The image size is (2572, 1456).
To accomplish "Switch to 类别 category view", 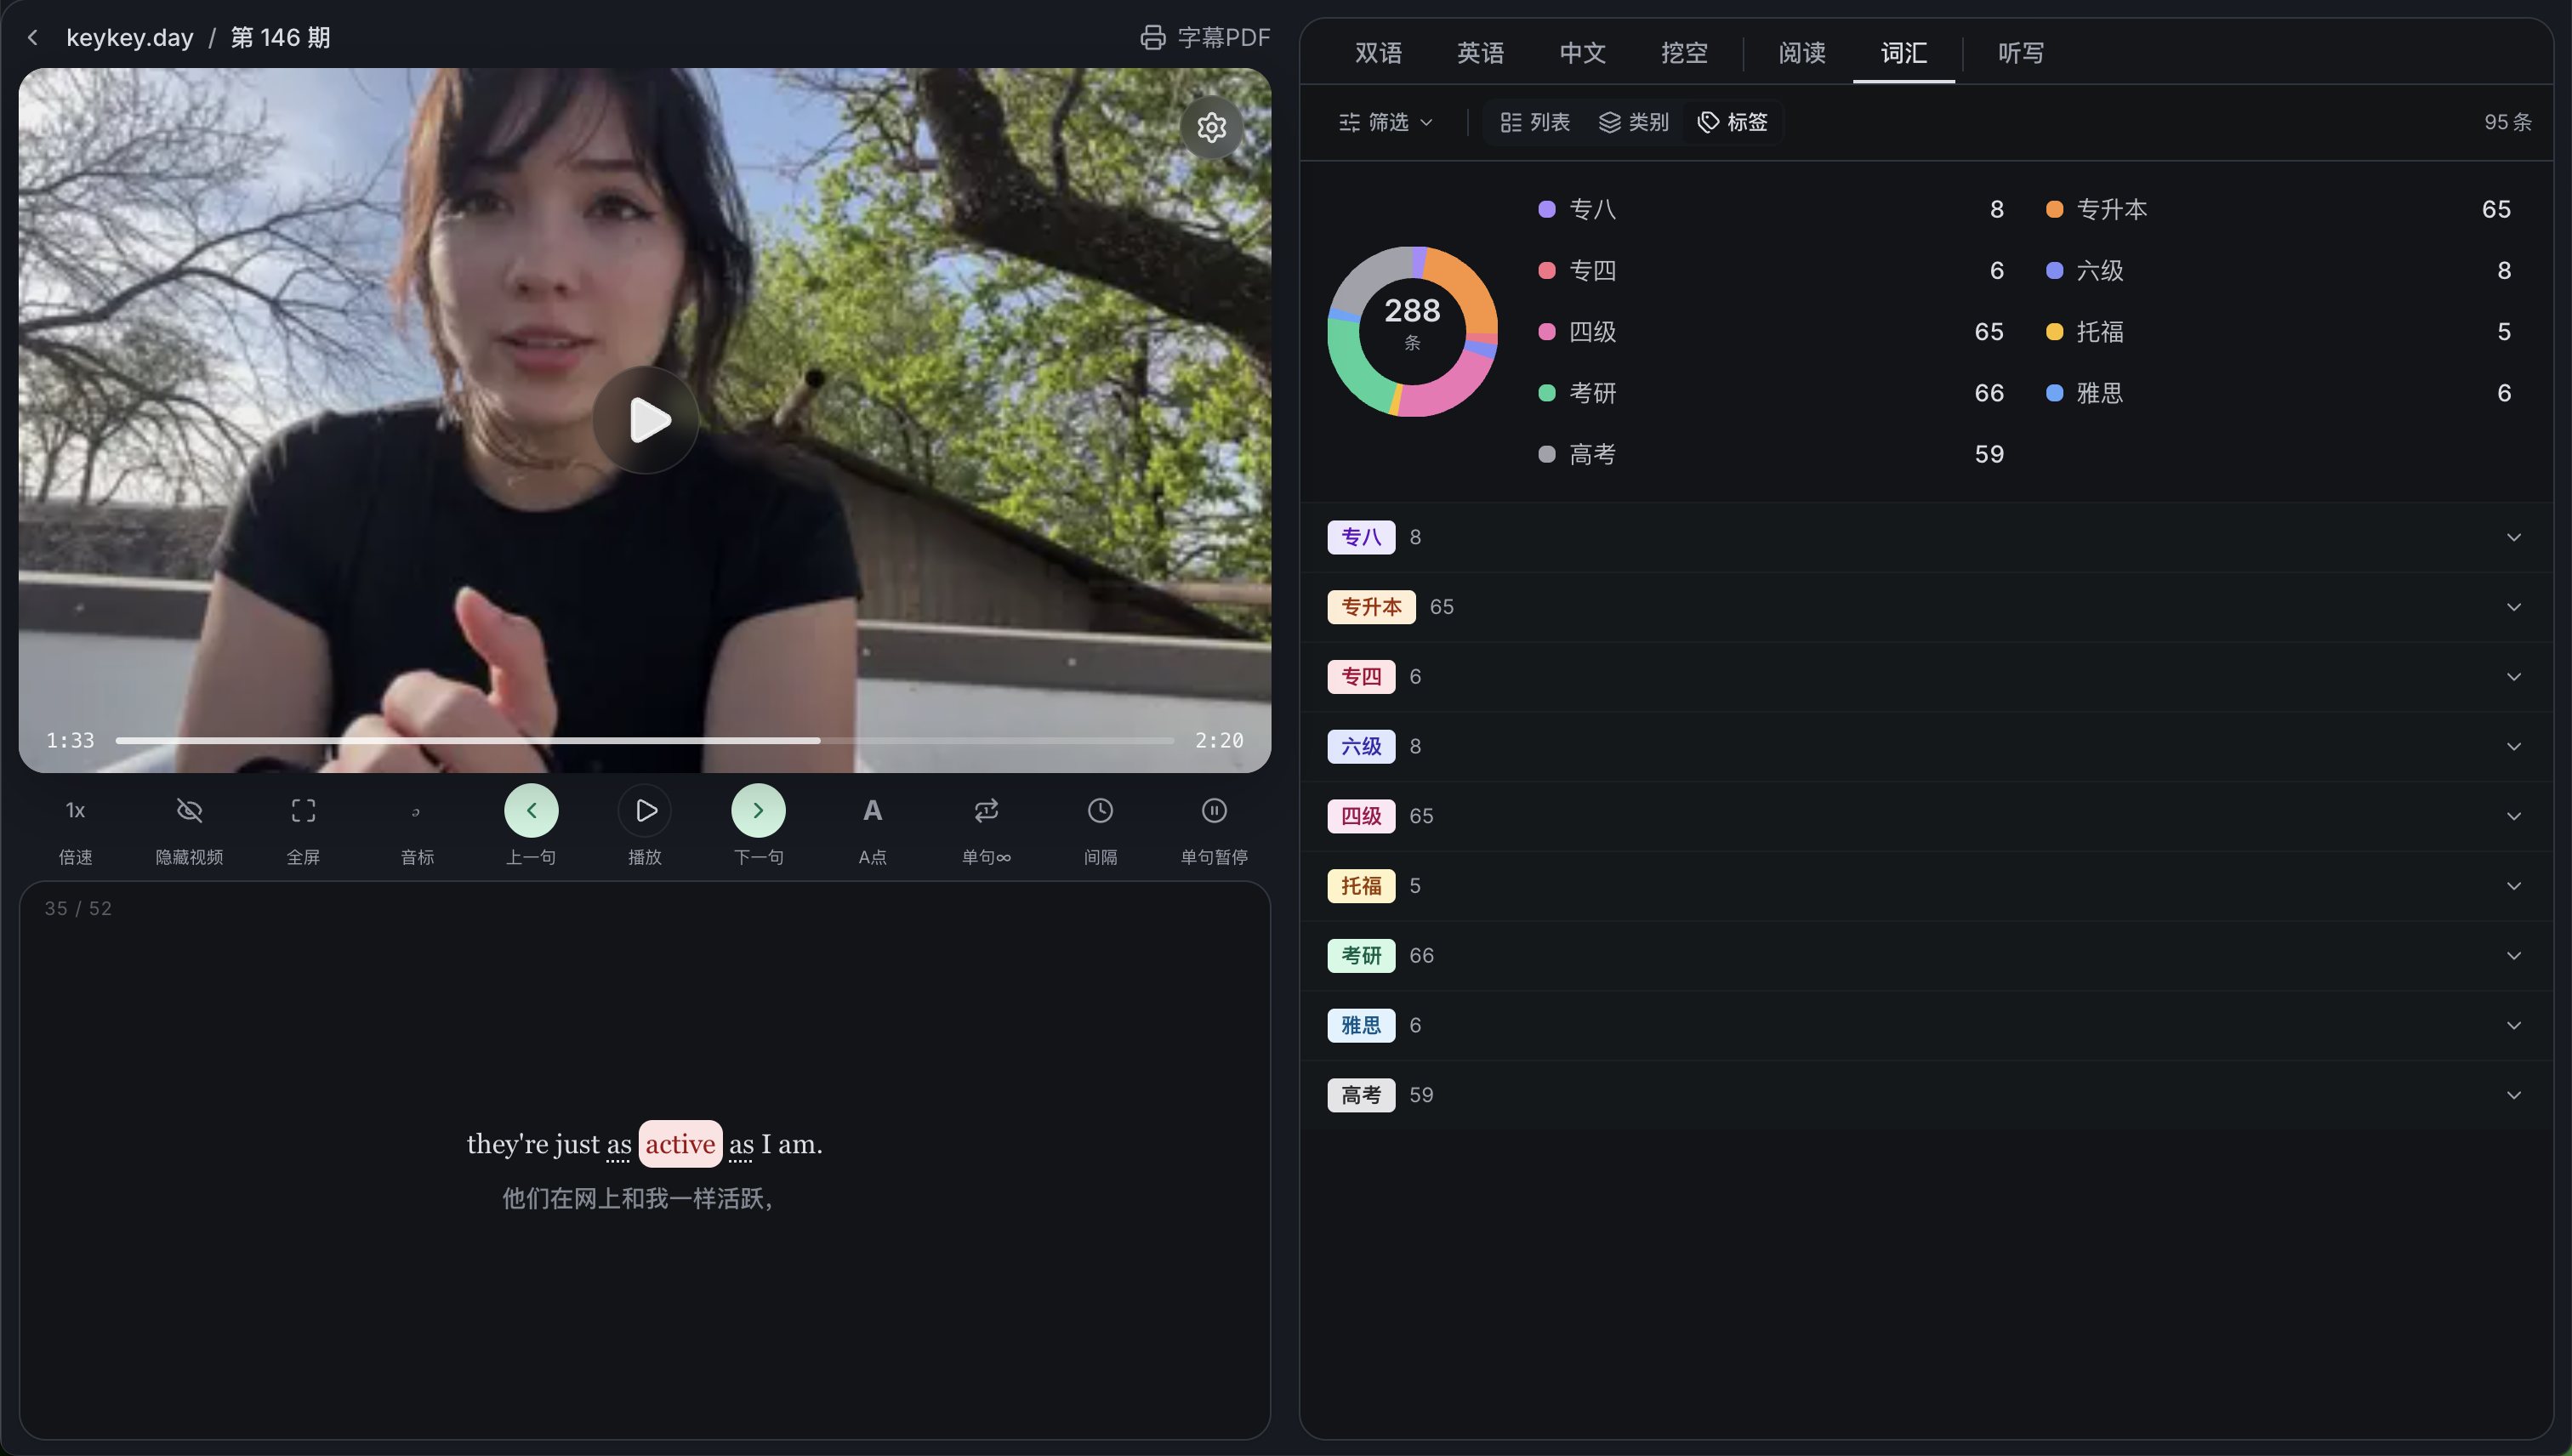I will (x=1634, y=121).
